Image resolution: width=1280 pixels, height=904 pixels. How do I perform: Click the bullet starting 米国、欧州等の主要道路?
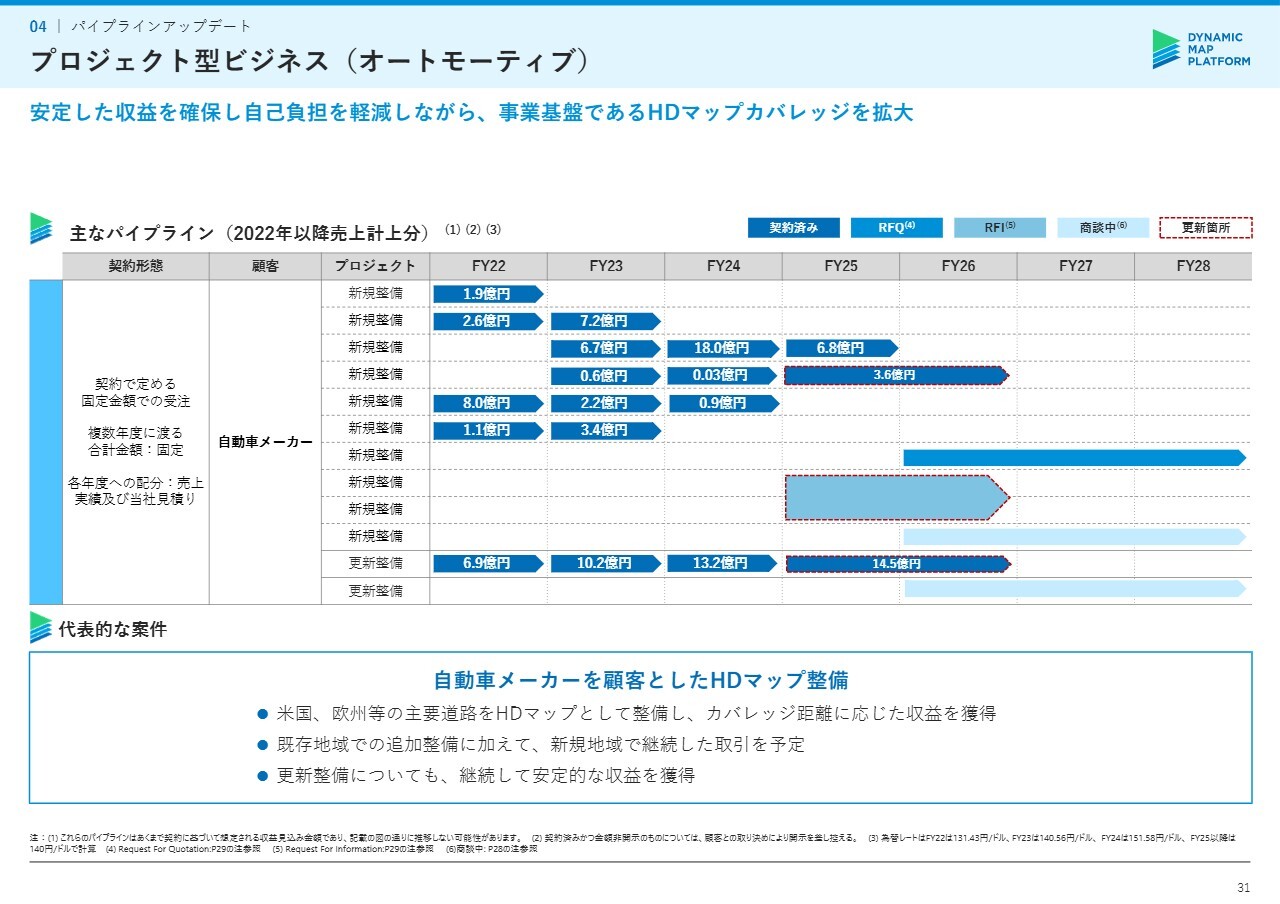pyautogui.click(x=635, y=714)
